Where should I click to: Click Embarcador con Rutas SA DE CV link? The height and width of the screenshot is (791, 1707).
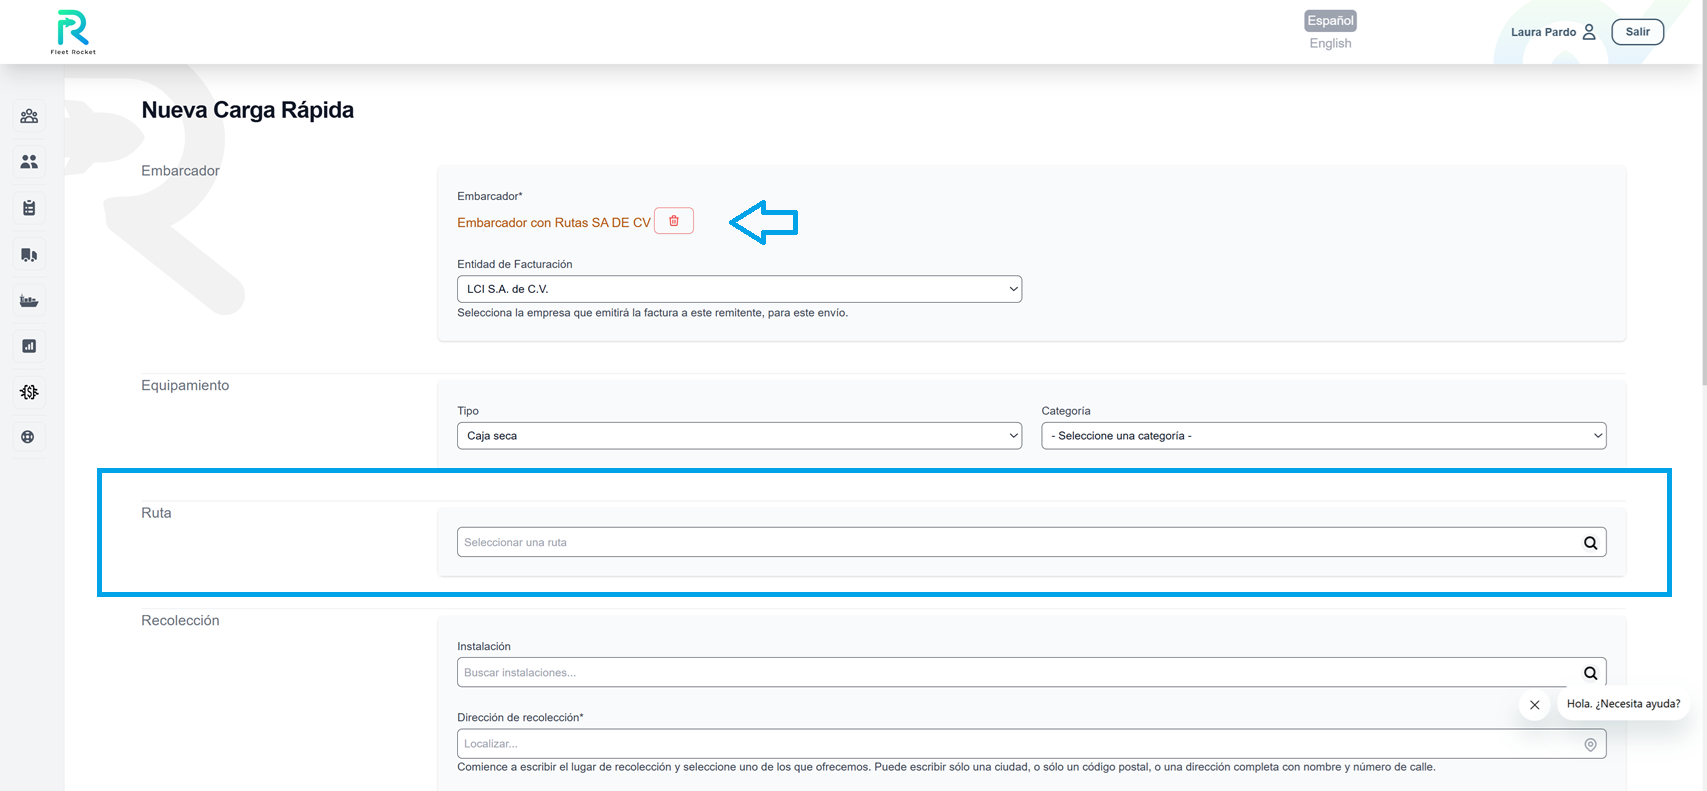(x=554, y=223)
